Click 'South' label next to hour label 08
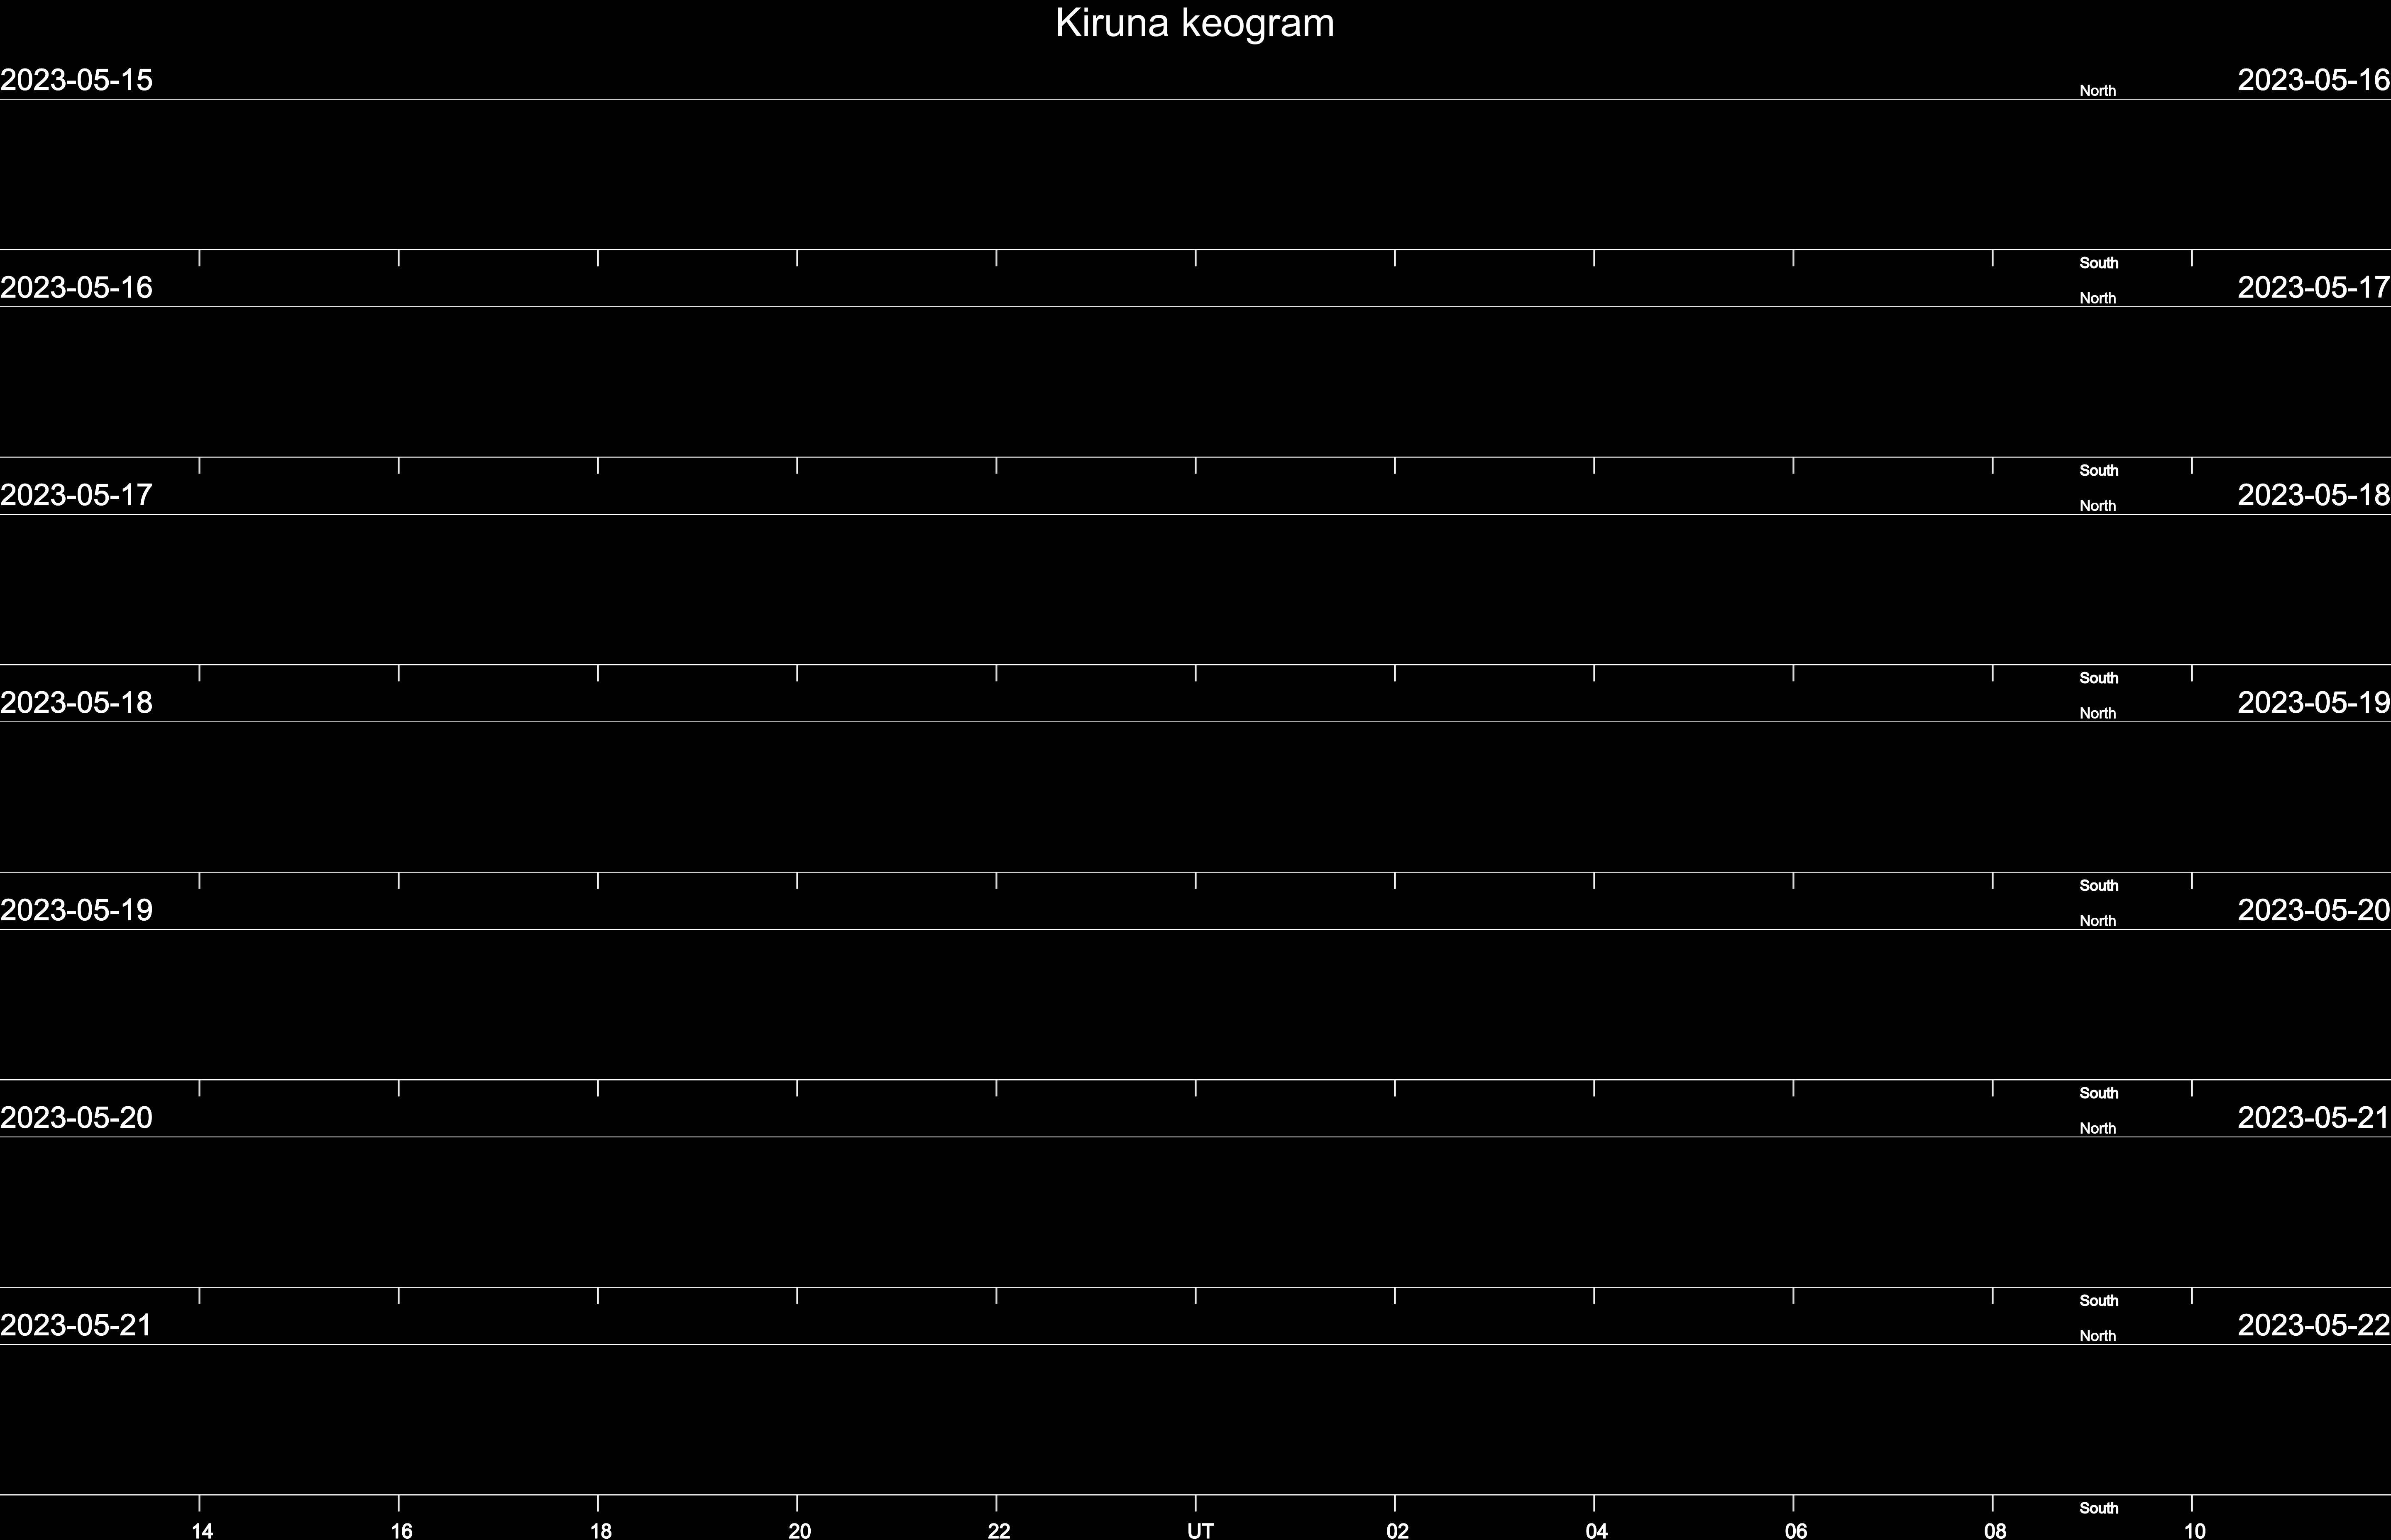 point(2099,1508)
